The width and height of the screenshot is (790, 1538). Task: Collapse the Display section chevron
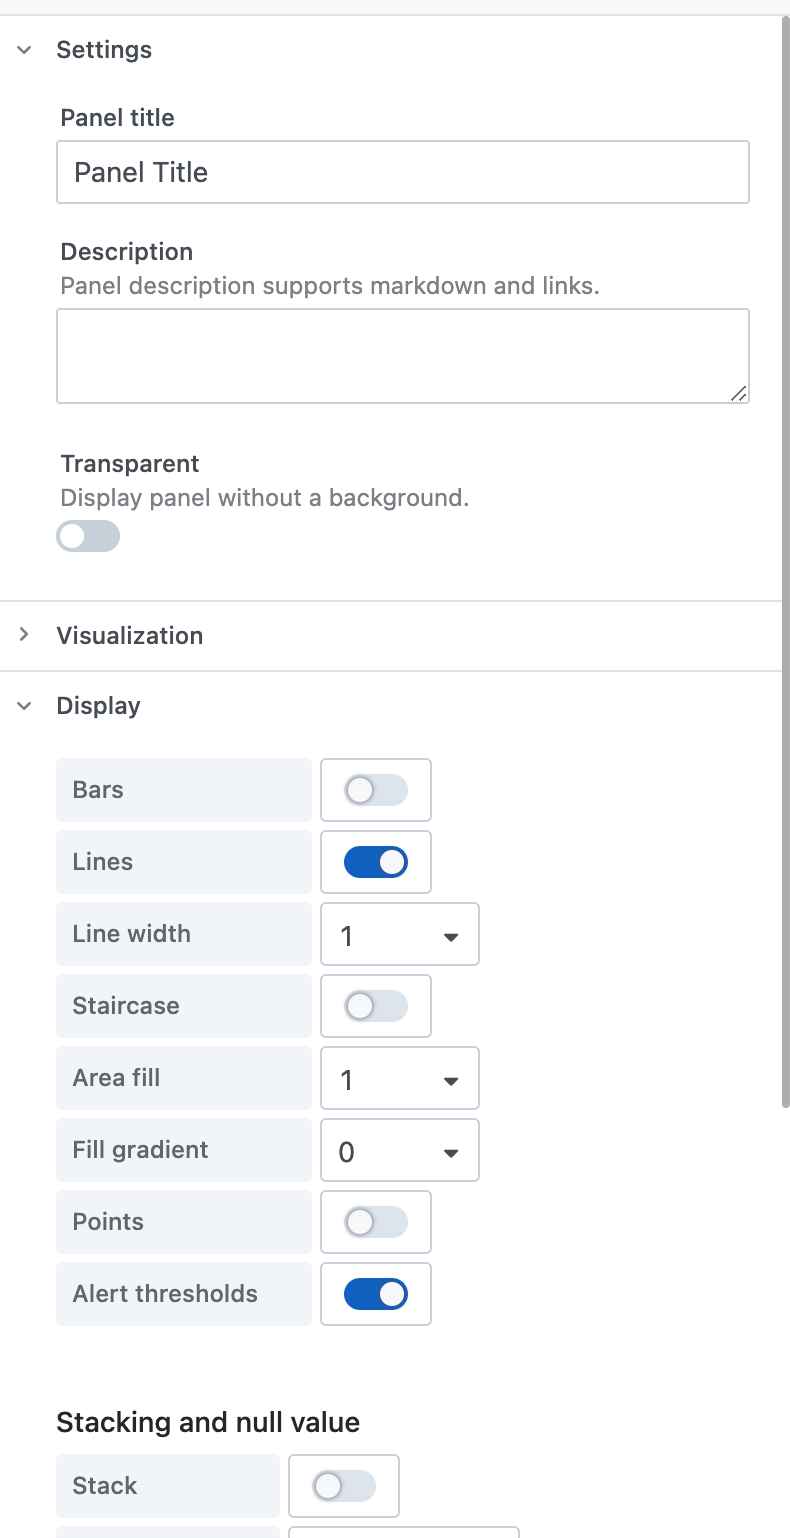(x=24, y=706)
